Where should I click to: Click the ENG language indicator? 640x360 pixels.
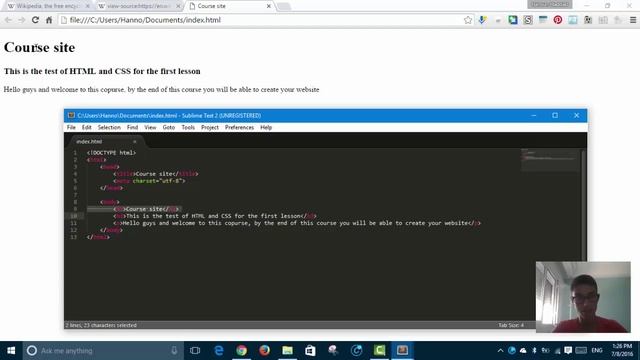(x=597, y=351)
